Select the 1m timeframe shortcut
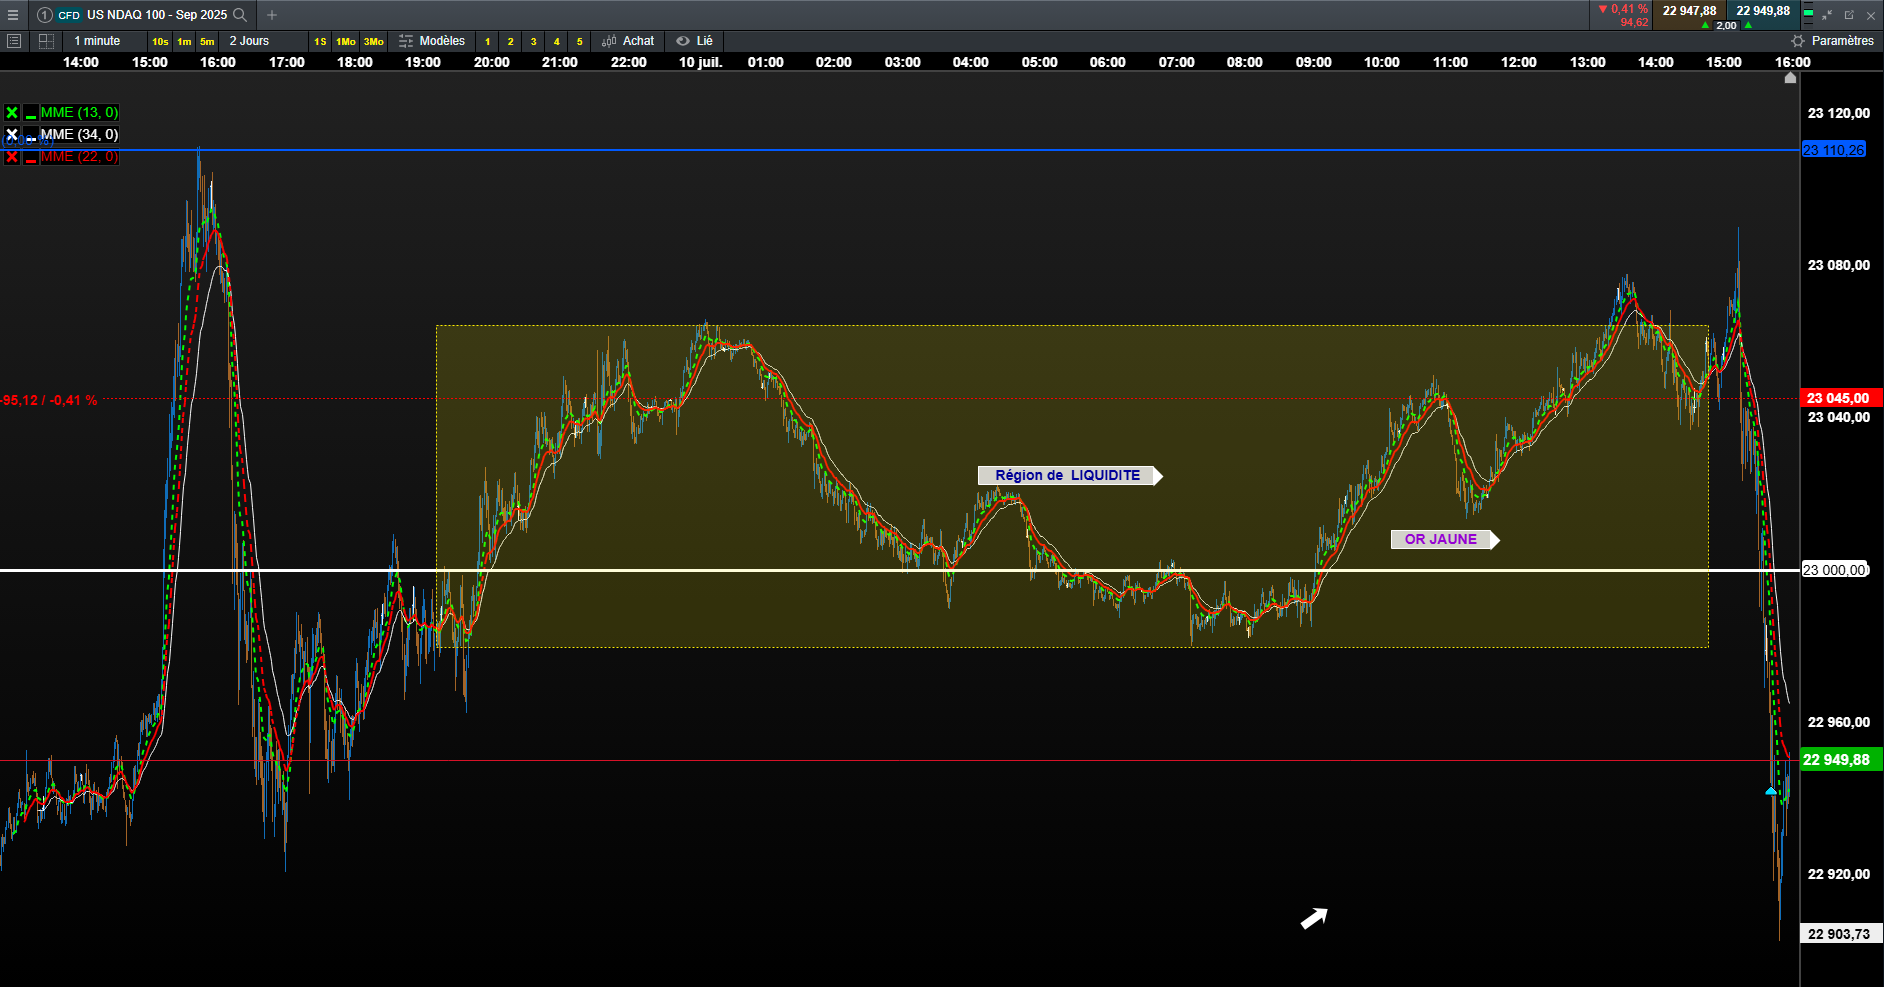1884x987 pixels. pos(184,41)
